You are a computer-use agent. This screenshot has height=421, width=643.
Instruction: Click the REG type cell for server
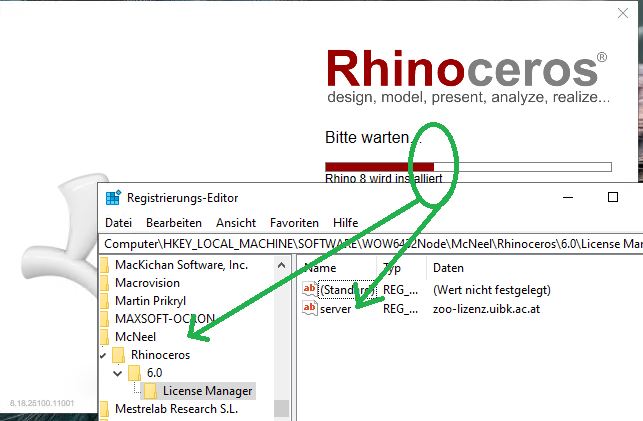click(x=400, y=309)
